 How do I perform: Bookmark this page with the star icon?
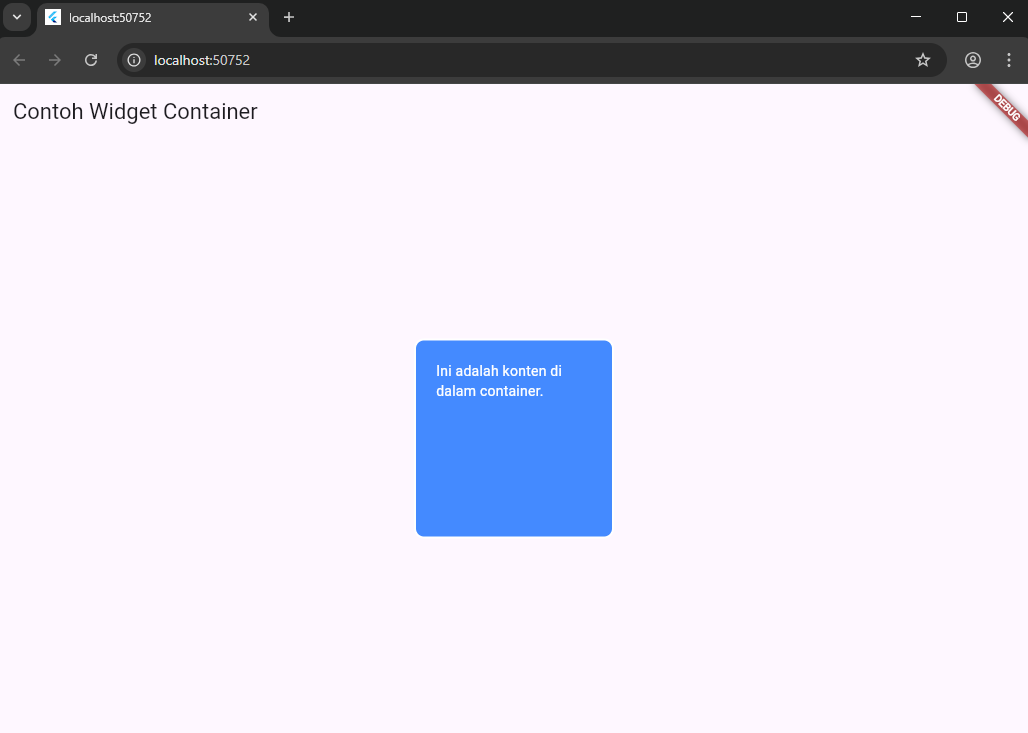point(922,60)
